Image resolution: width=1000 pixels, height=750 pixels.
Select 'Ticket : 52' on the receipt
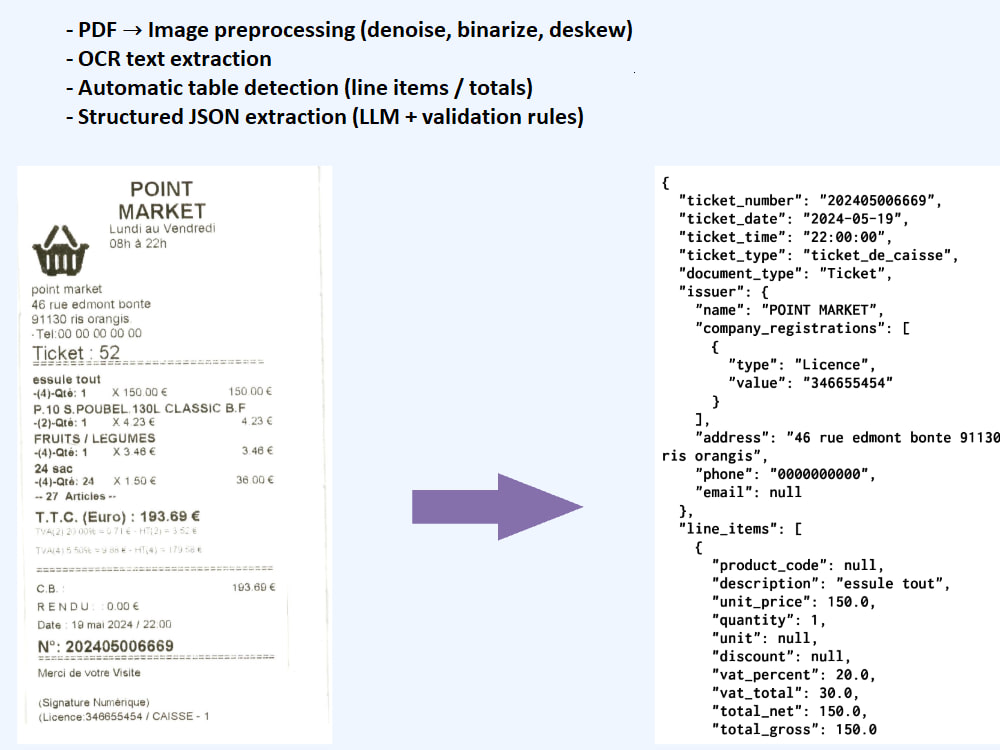[76, 353]
